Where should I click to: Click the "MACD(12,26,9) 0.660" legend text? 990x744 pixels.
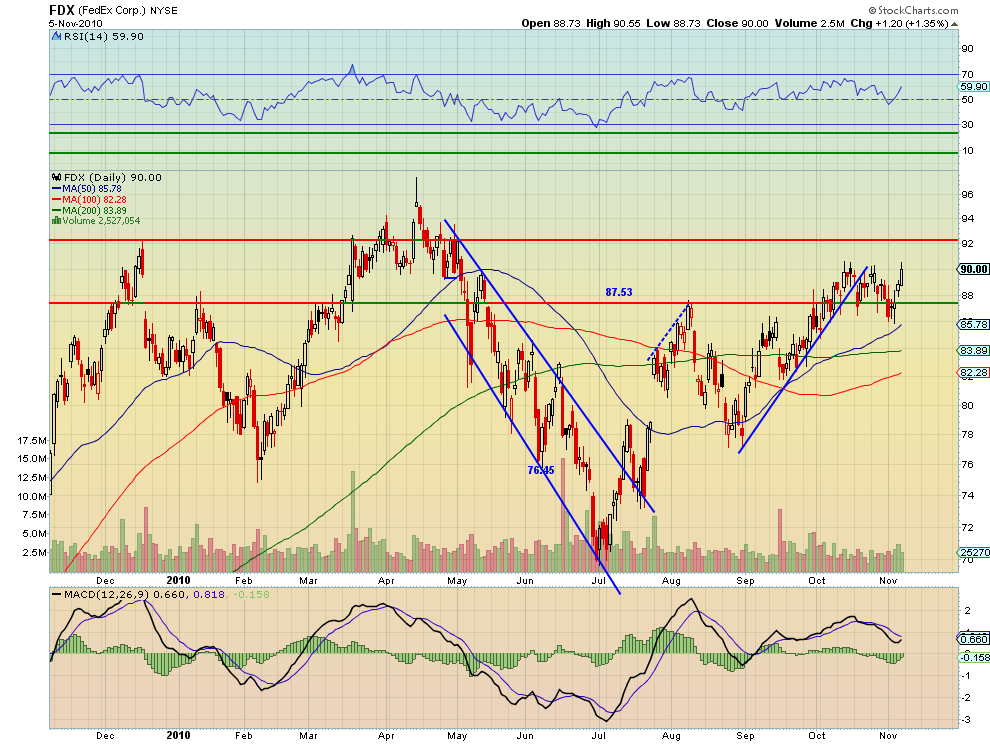125,594
